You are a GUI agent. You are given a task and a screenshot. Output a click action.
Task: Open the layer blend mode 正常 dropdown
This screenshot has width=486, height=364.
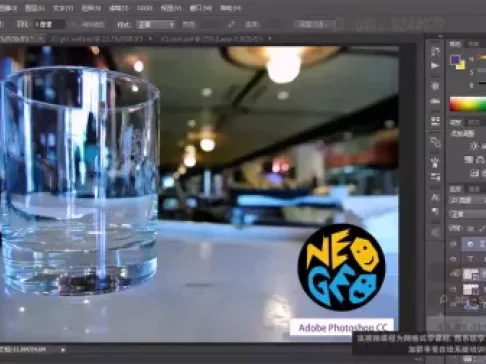(x=468, y=214)
